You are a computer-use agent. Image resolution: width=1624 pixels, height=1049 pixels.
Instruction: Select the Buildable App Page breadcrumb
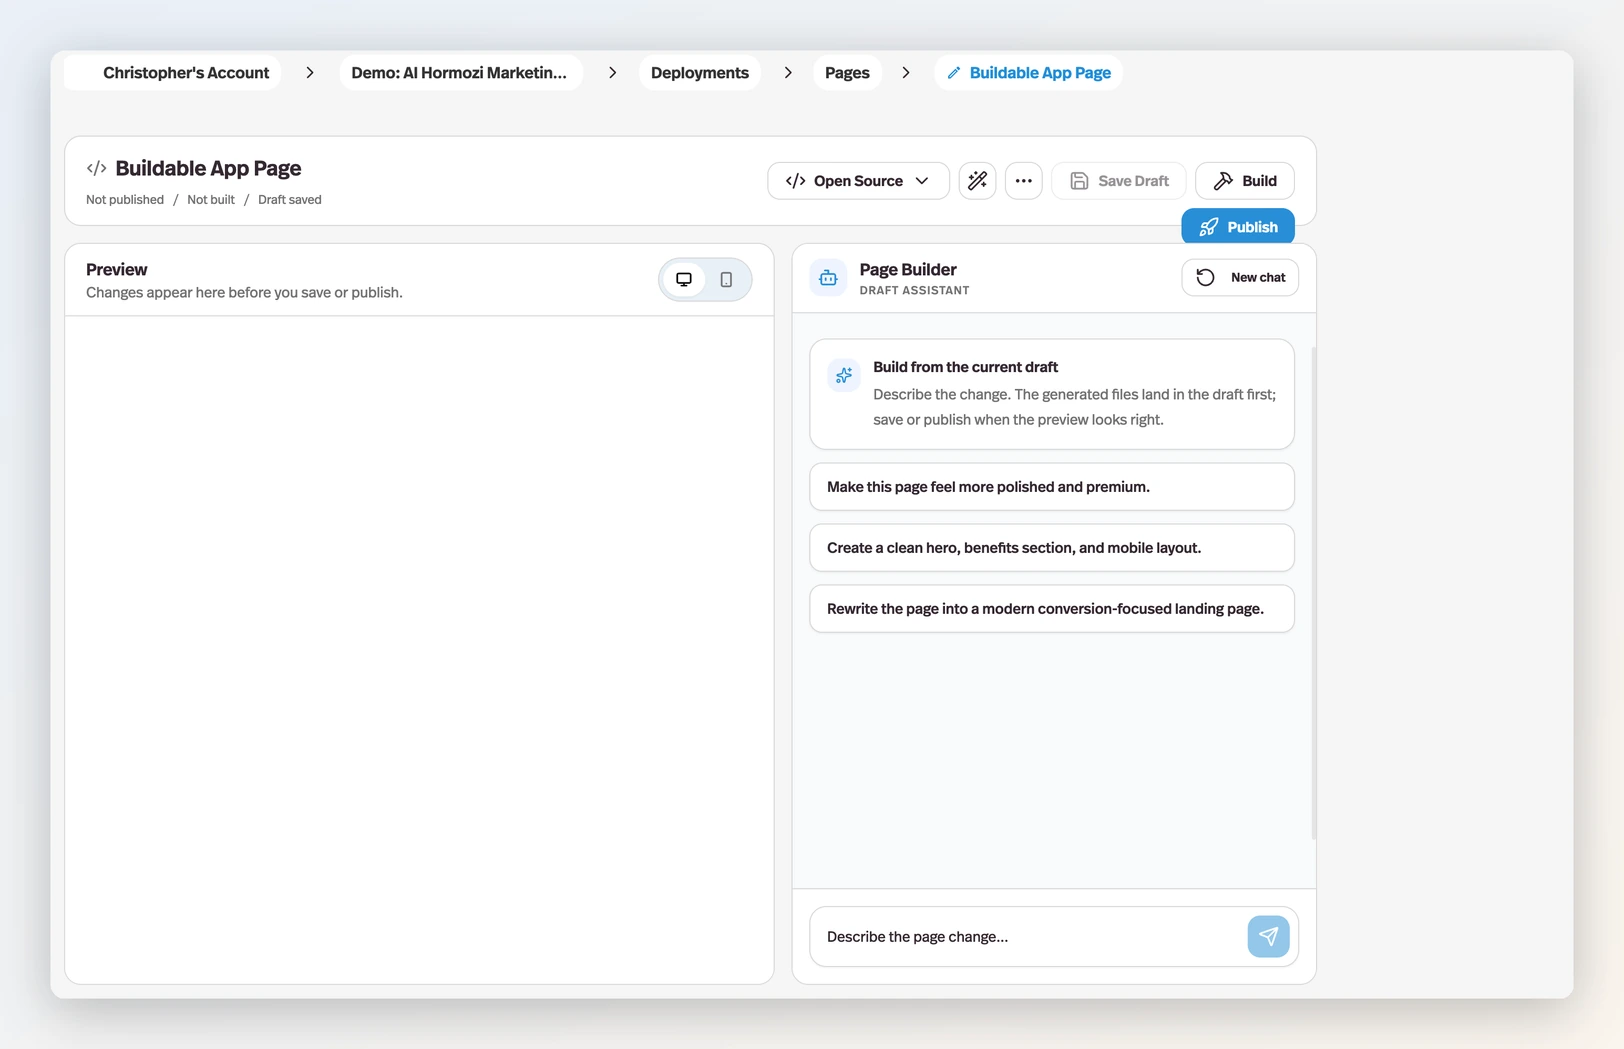[1028, 73]
